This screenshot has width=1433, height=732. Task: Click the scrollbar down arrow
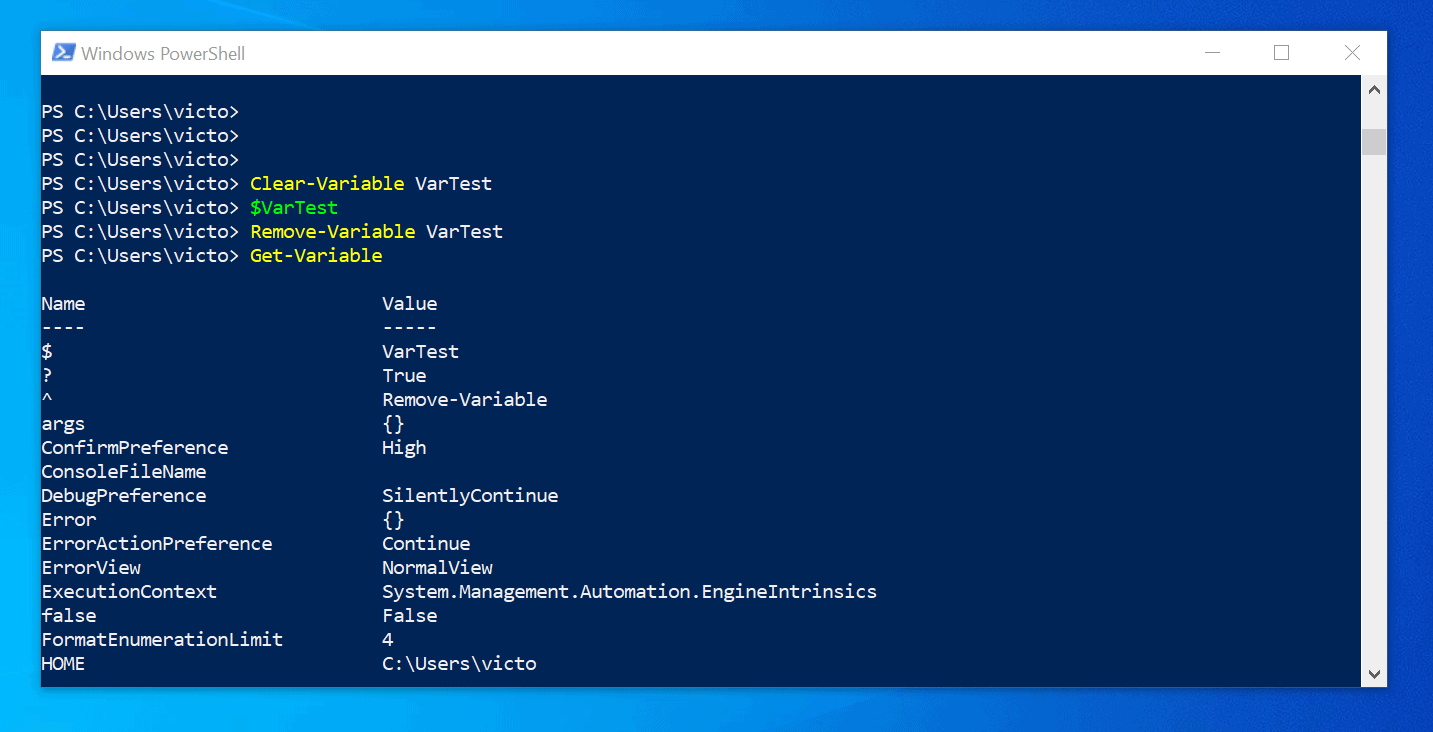pos(1374,673)
